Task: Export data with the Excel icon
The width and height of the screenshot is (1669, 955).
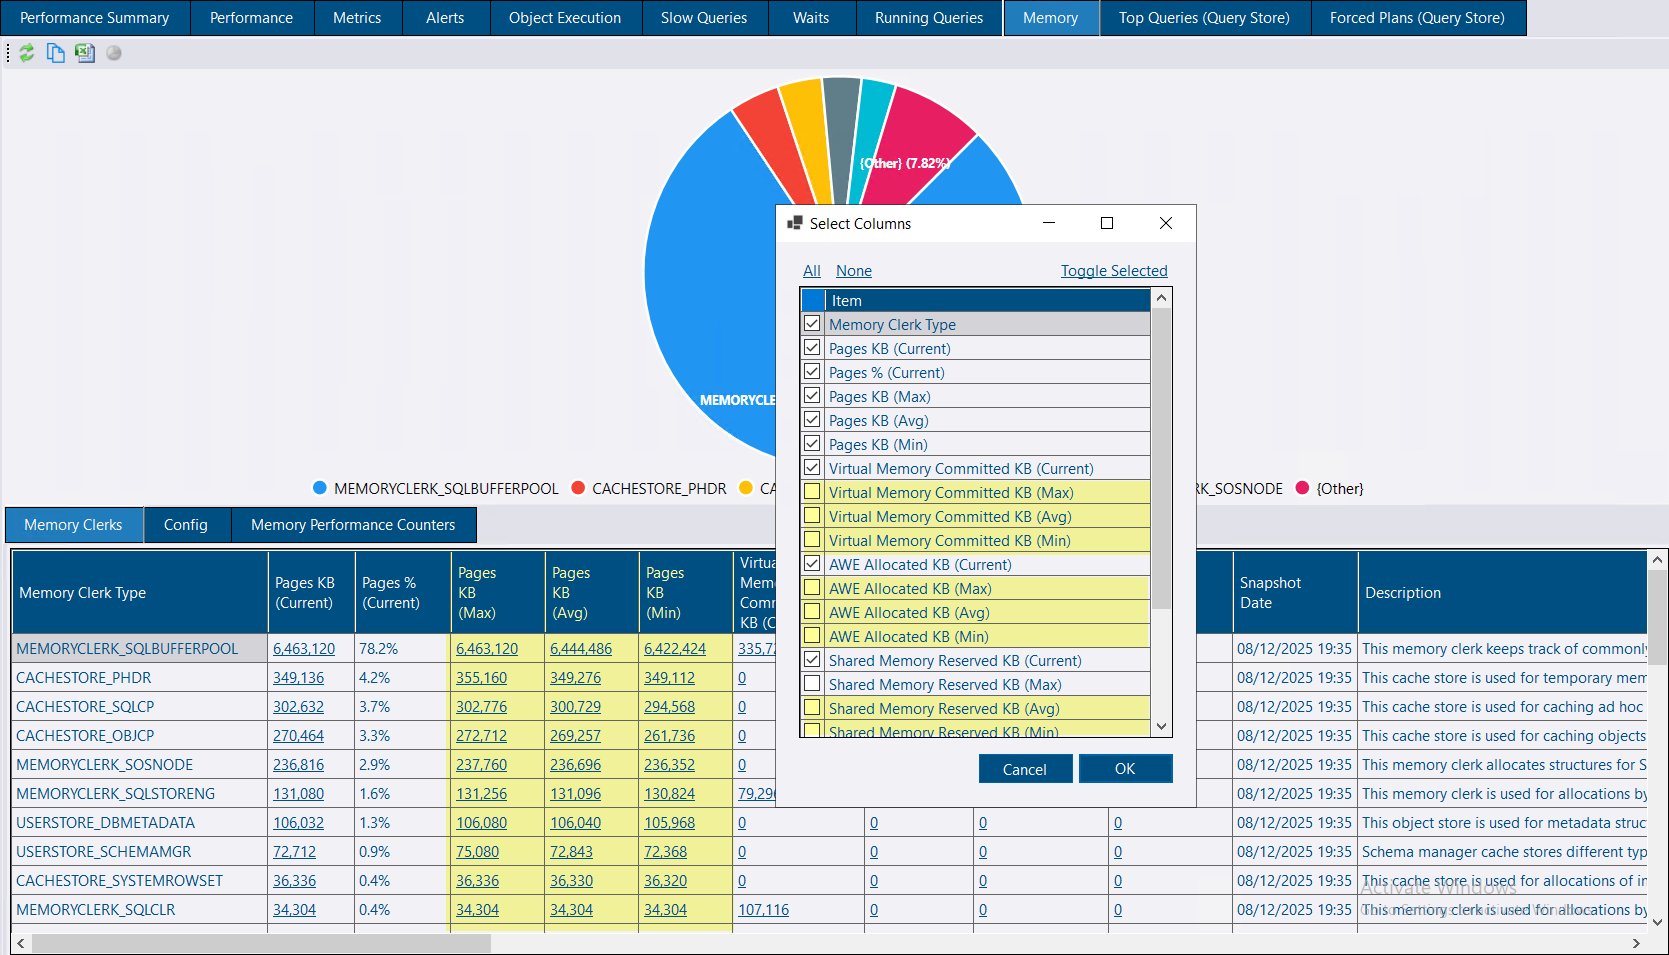Action: click(x=85, y=53)
